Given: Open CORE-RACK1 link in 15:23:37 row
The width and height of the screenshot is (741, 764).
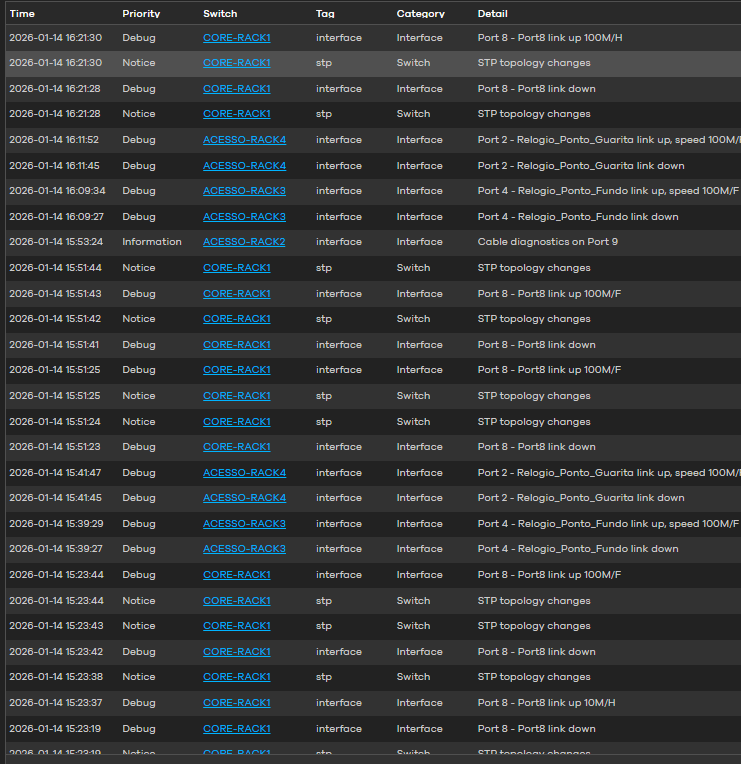Looking at the screenshot, I should [236, 703].
